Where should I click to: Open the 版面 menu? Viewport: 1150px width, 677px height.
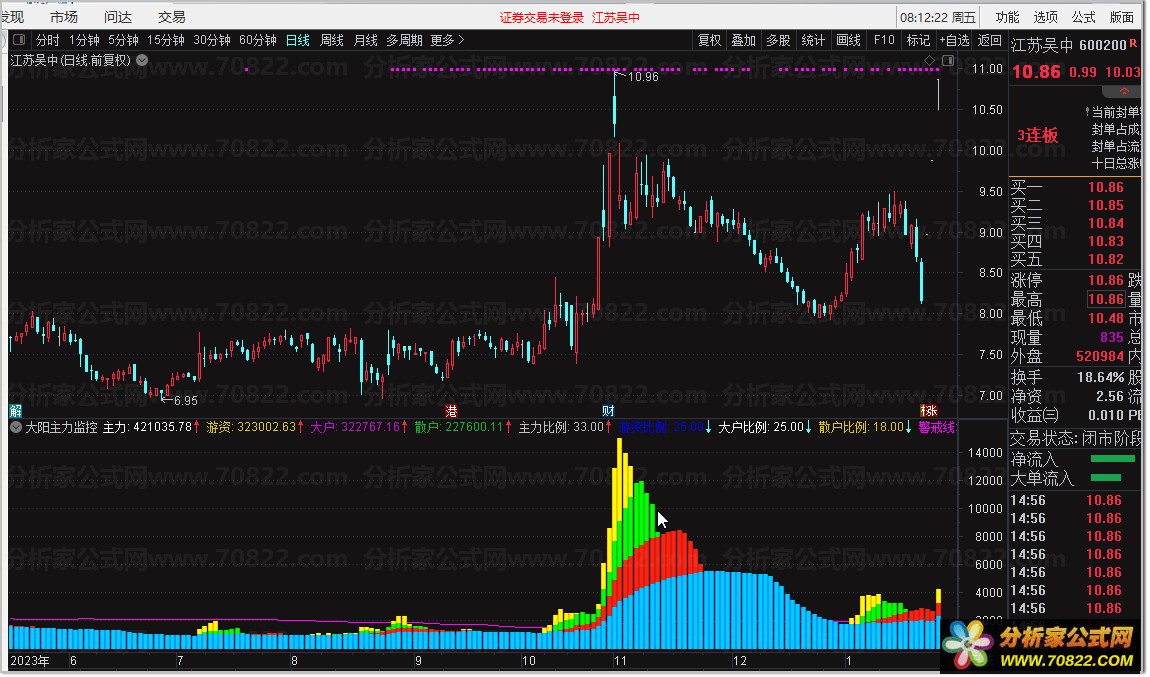1121,17
